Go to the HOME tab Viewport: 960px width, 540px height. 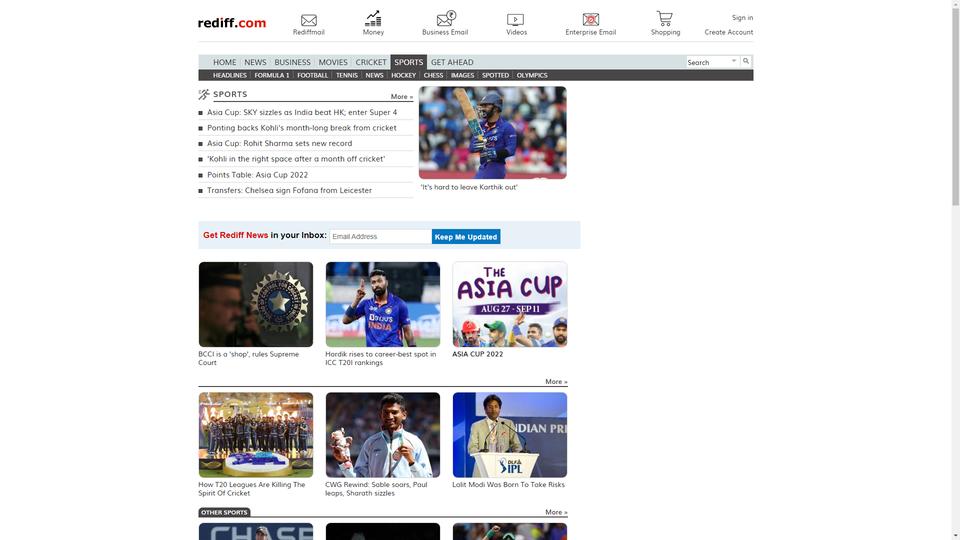225,62
